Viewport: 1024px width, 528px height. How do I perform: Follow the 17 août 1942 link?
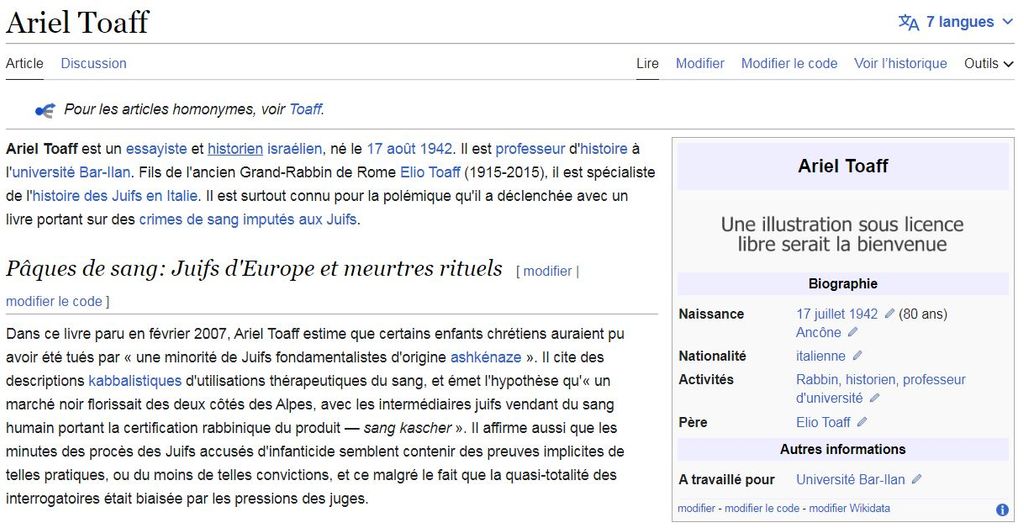click(410, 149)
